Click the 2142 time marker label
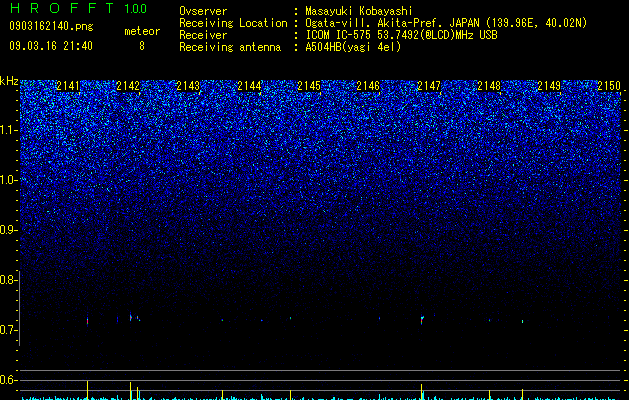The width and height of the screenshot is (629, 400). coord(128,86)
